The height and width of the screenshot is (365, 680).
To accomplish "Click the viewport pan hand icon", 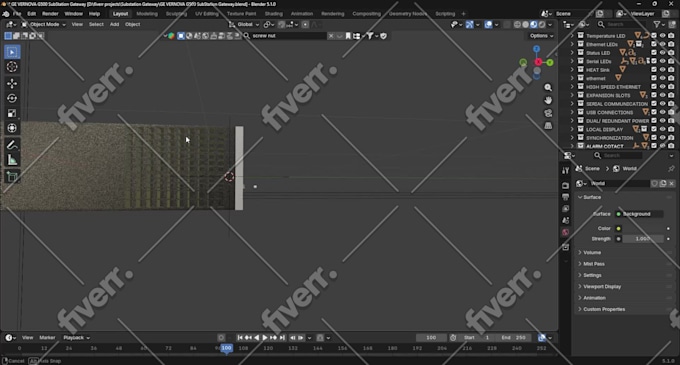I will 548,100.
